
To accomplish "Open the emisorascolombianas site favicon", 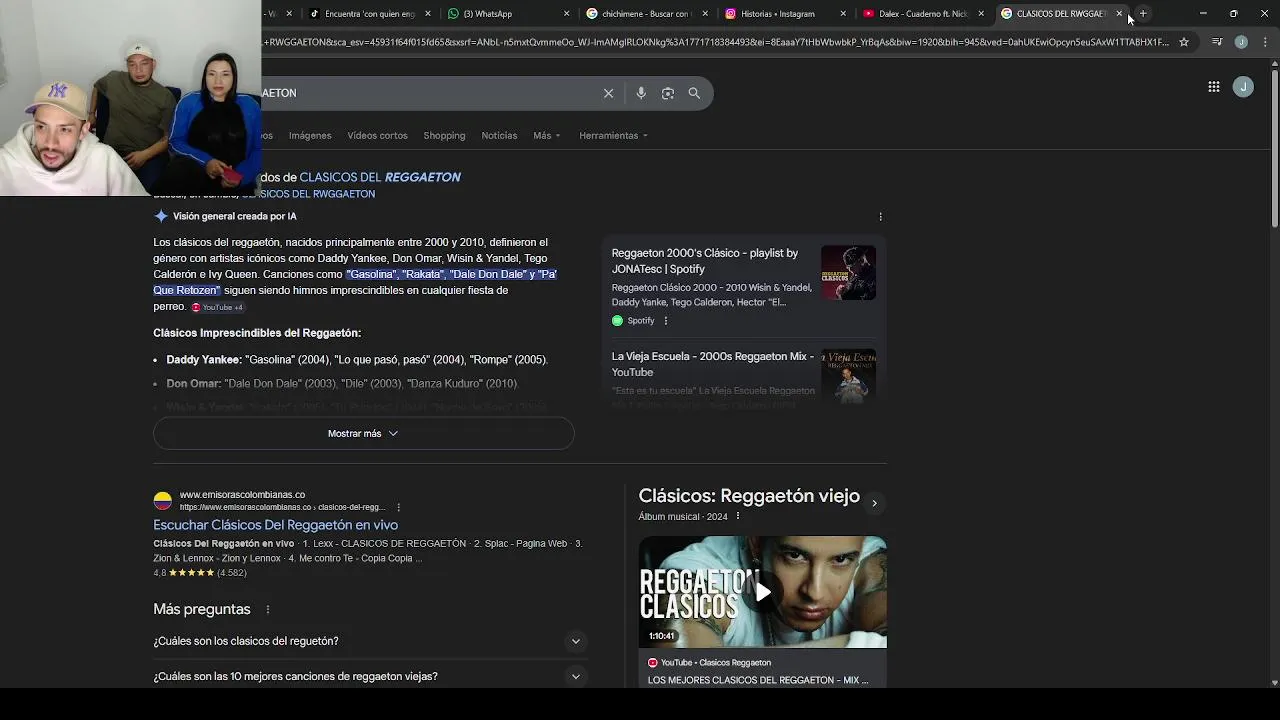I will point(162,501).
